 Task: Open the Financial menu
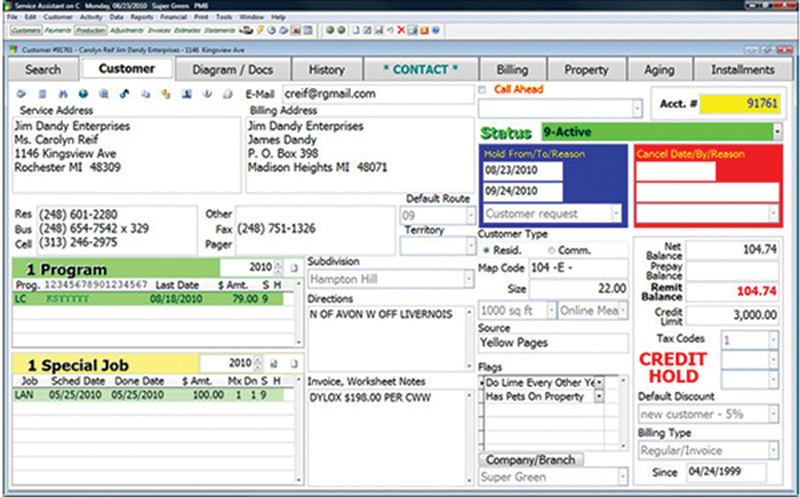[173, 17]
